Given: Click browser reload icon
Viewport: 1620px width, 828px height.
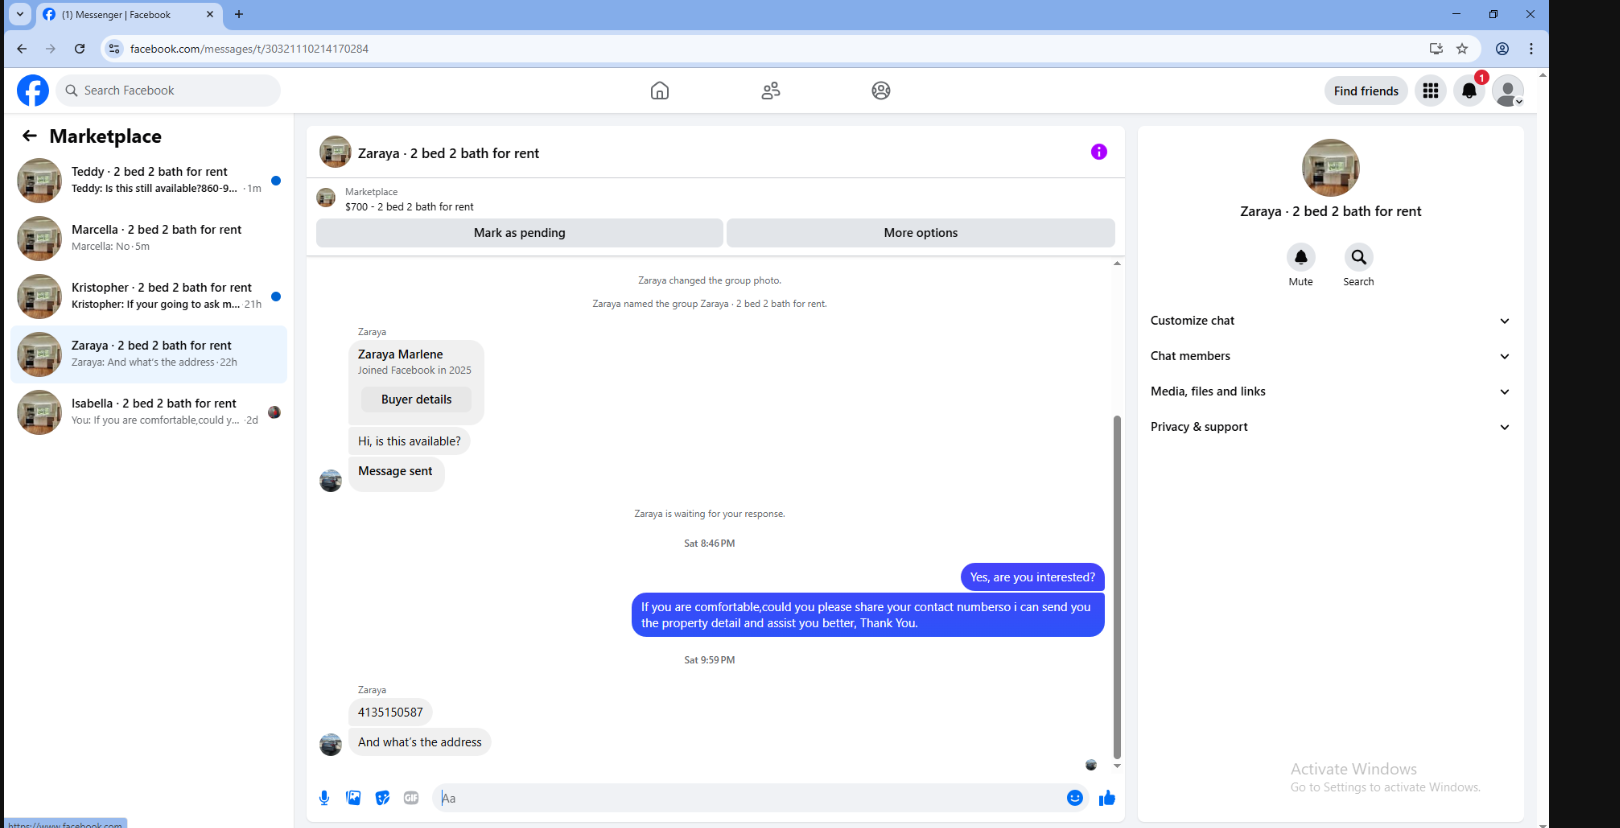Looking at the screenshot, I should point(80,48).
